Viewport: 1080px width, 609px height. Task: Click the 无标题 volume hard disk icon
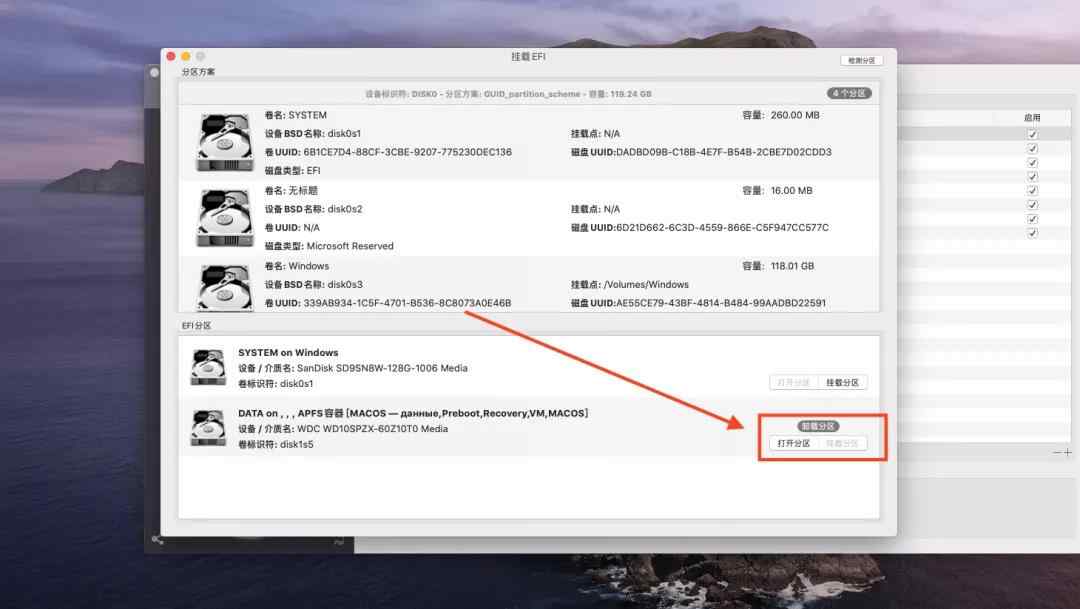225,218
